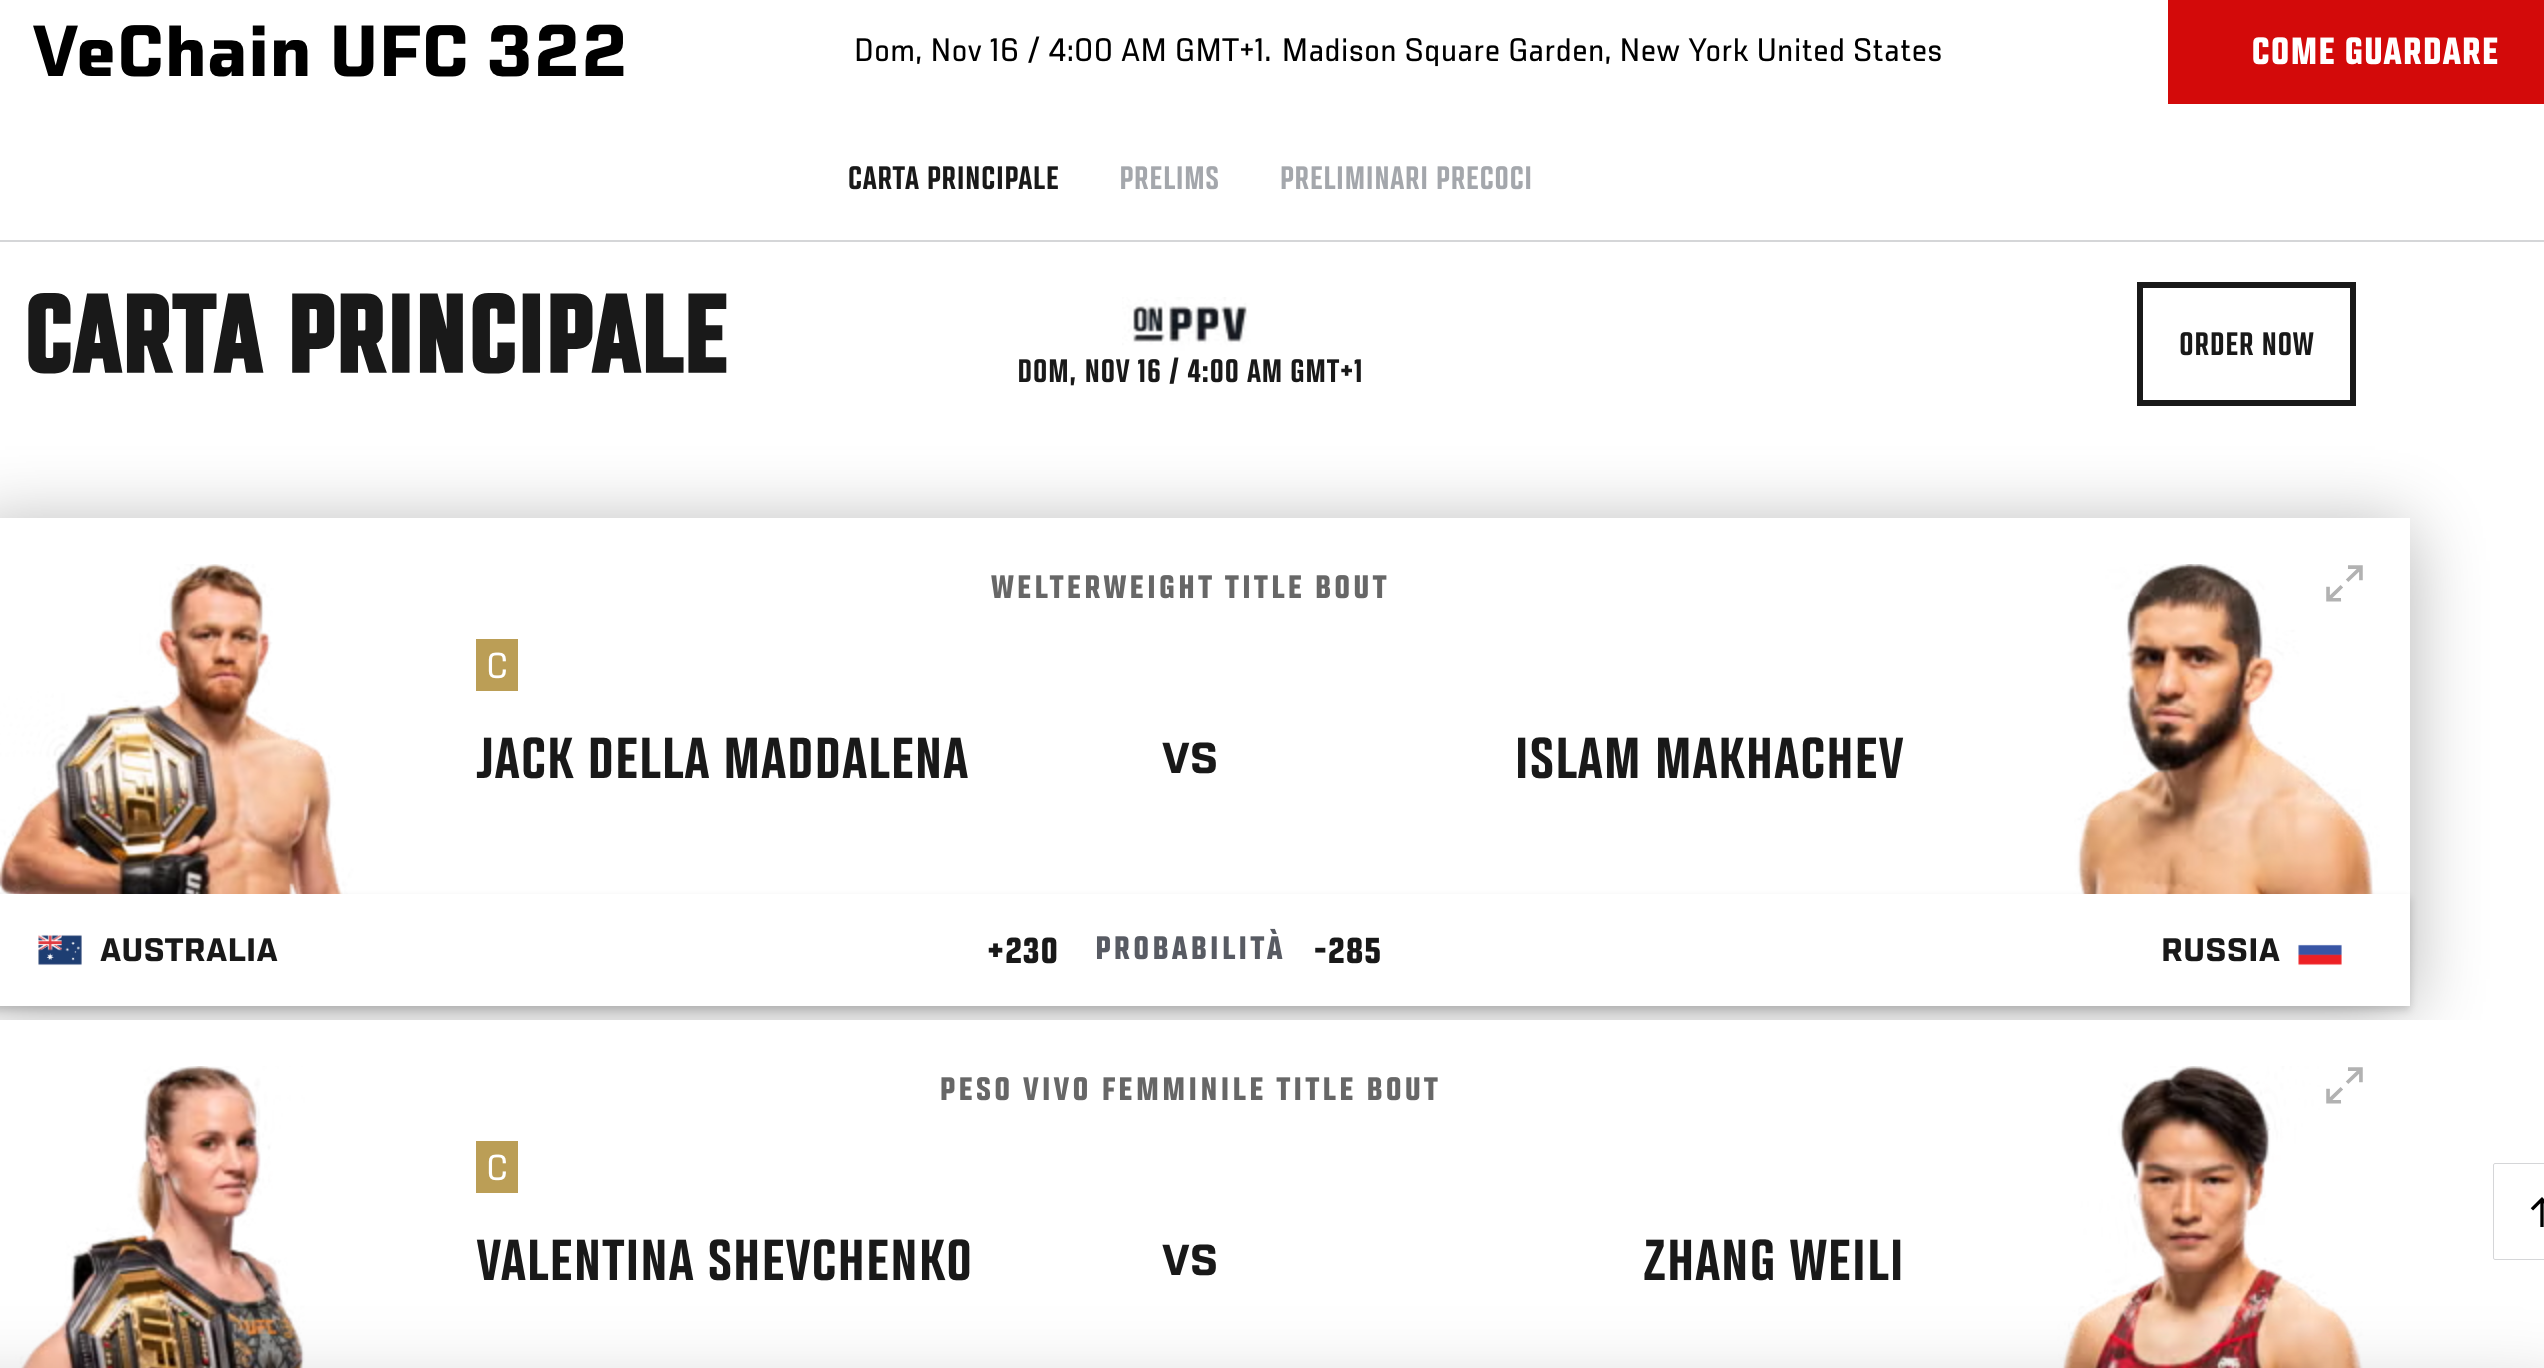Click the Australia flag icon
Image resolution: width=2544 pixels, height=1368 pixels.
(60, 950)
